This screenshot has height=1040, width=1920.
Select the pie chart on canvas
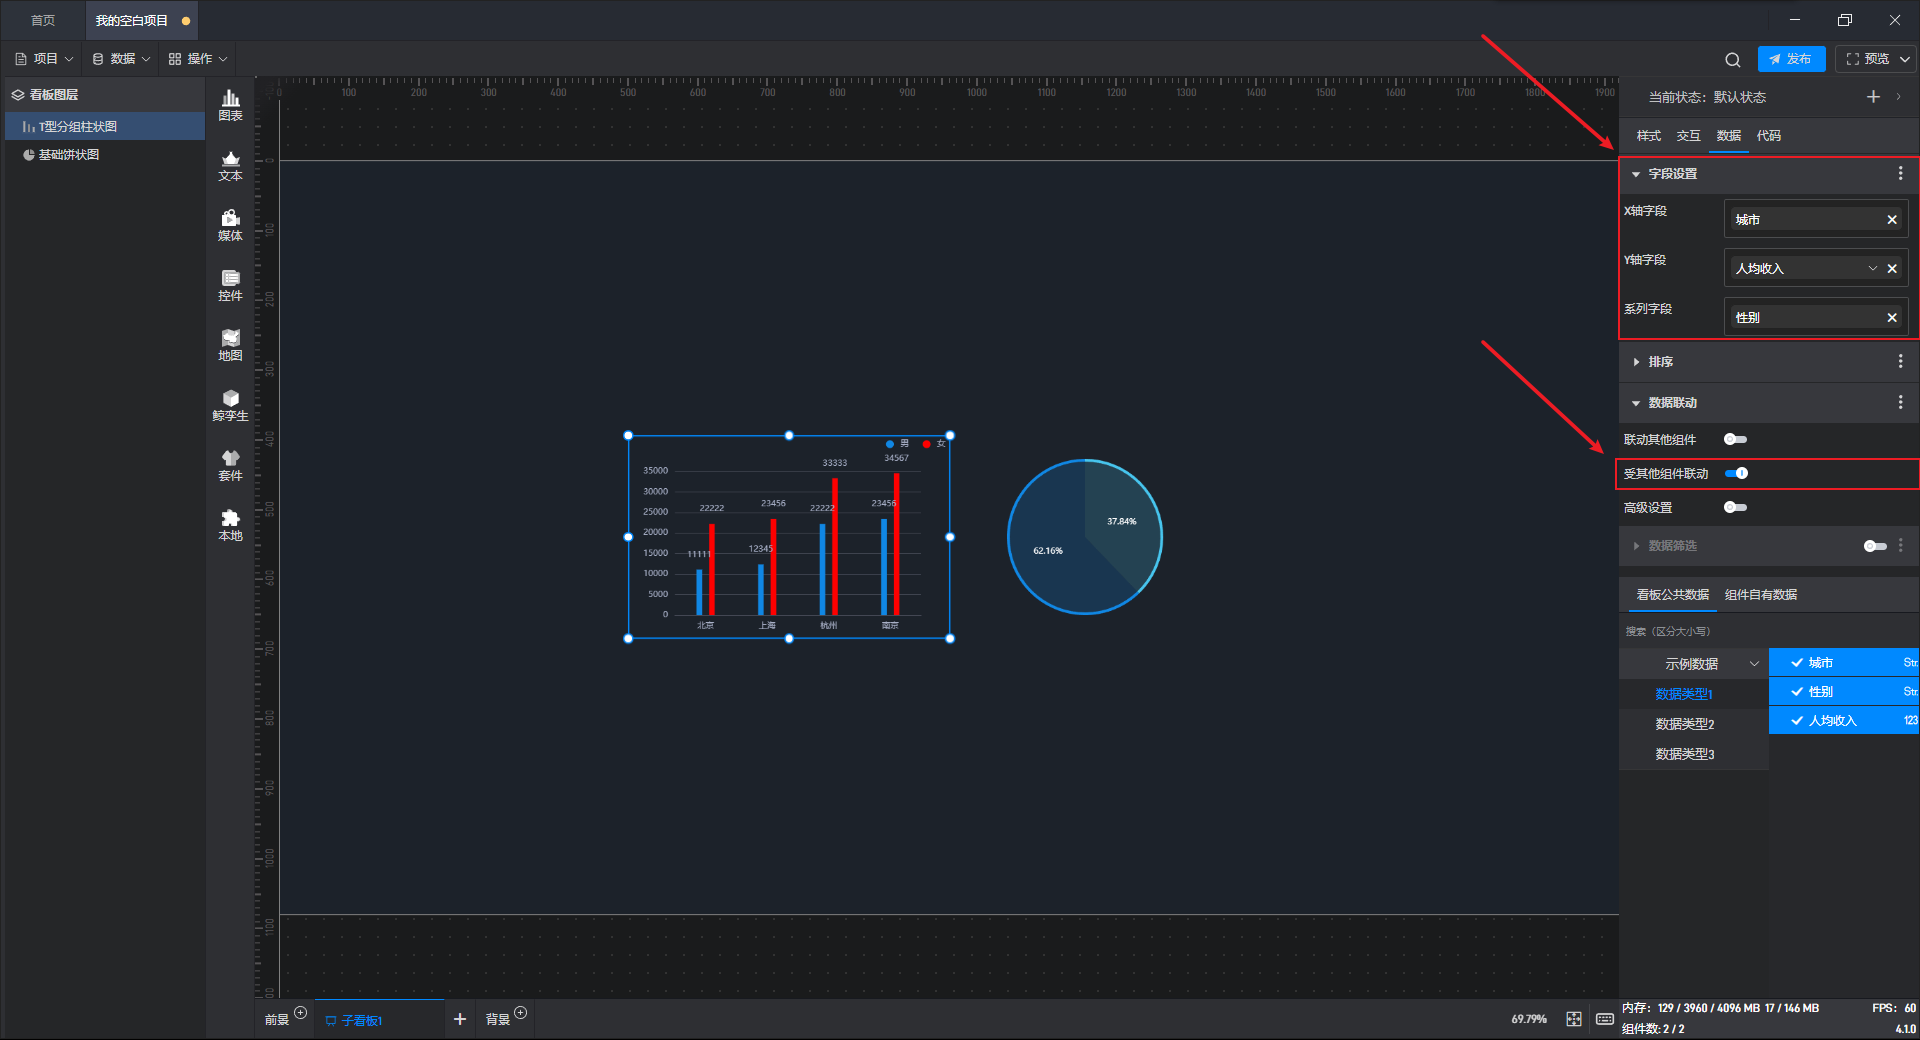pyautogui.click(x=1085, y=537)
